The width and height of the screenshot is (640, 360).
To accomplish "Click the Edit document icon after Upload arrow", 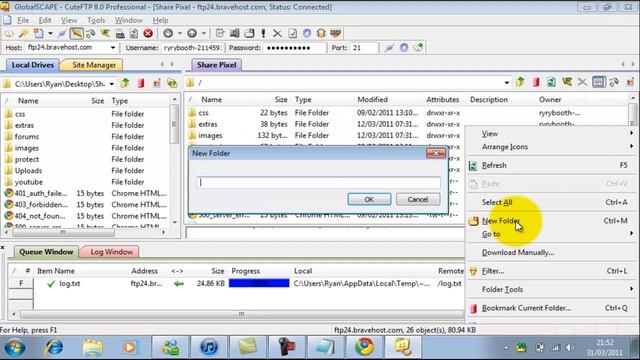I will click(x=220, y=33).
